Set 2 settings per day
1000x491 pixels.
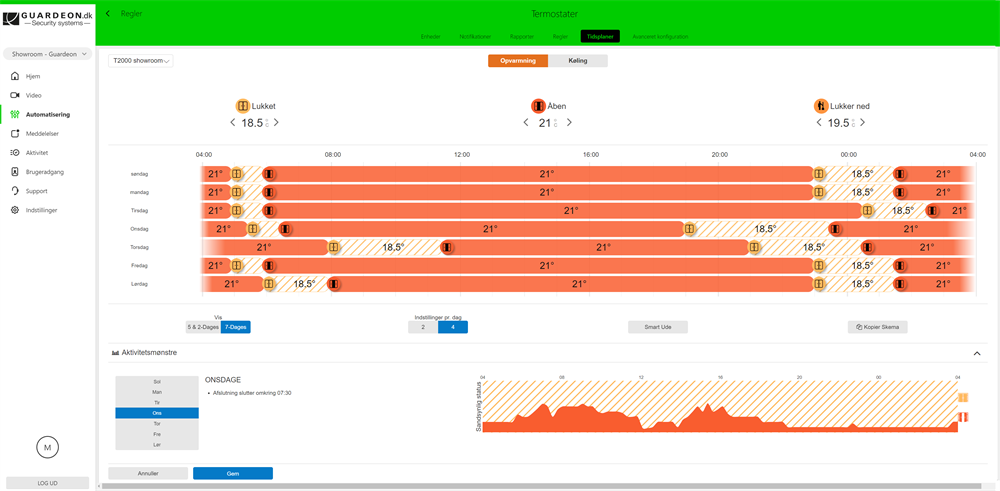(x=423, y=327)
